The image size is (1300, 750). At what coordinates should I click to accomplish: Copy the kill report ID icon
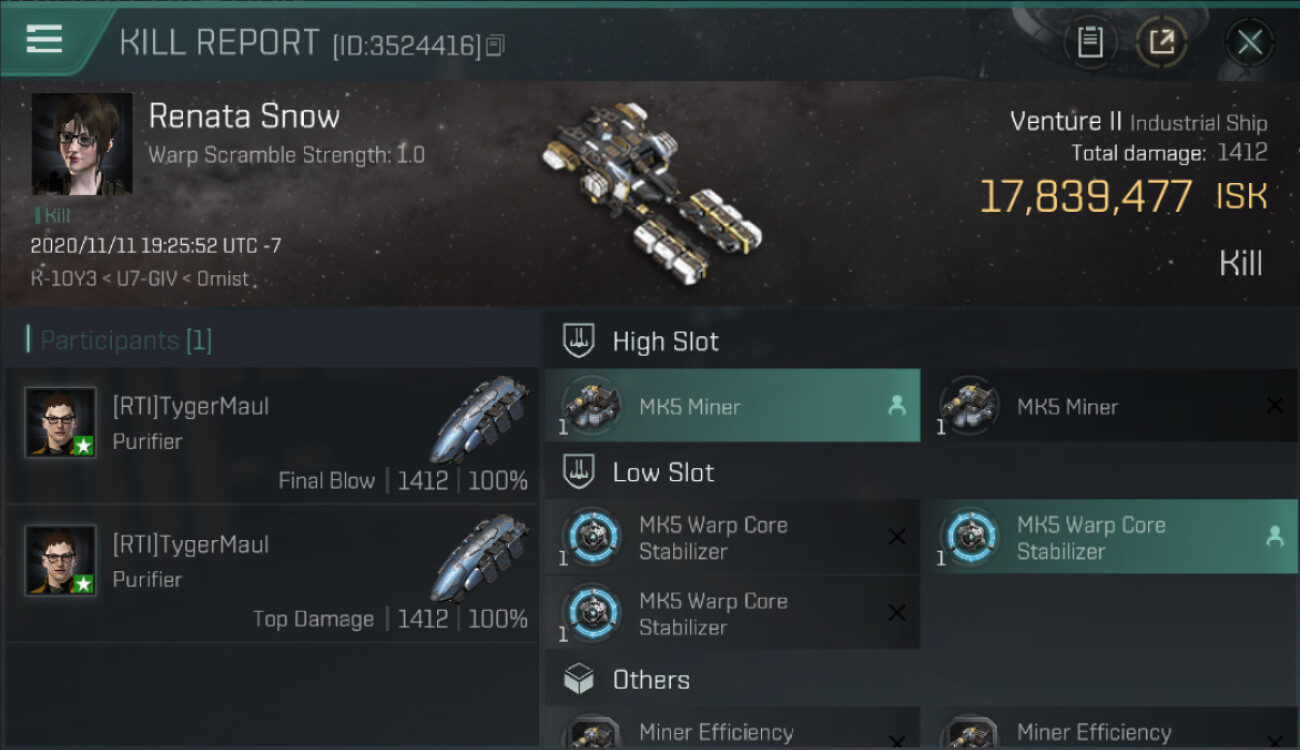[495, 45]
